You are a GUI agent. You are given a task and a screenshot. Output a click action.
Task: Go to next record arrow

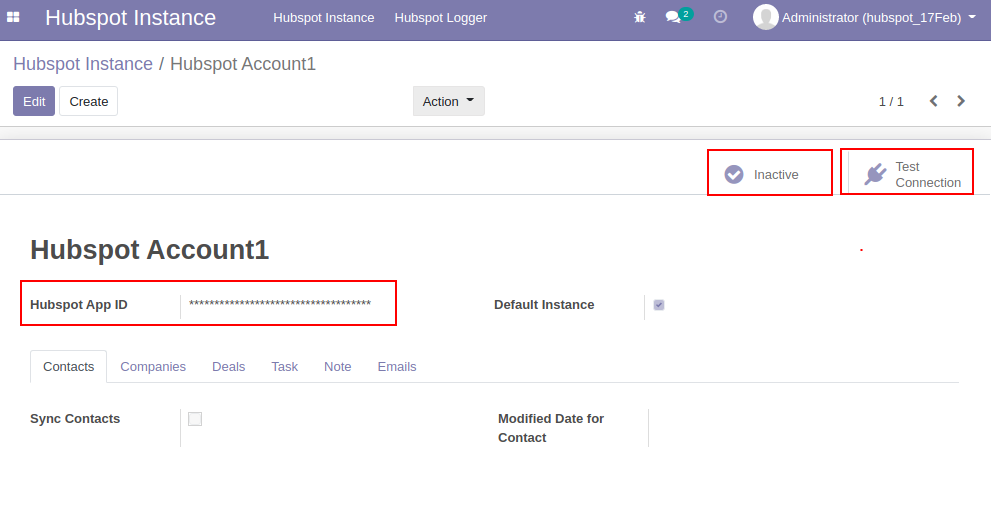coord(961,101)
